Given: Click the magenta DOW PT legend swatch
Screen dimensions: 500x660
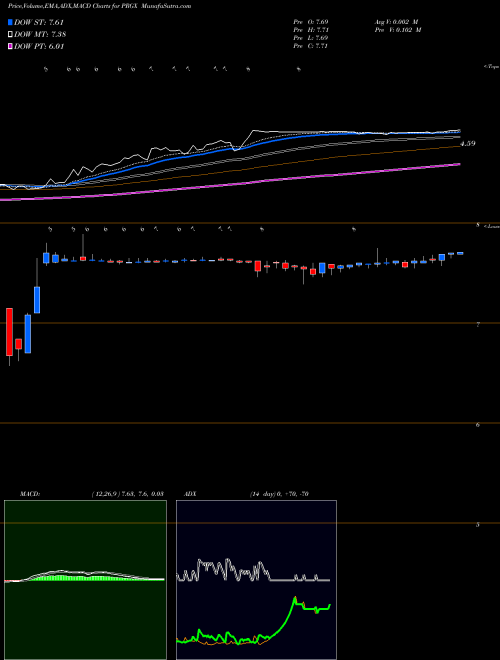Looking at the screenshot, I should [x=10, y=46].
